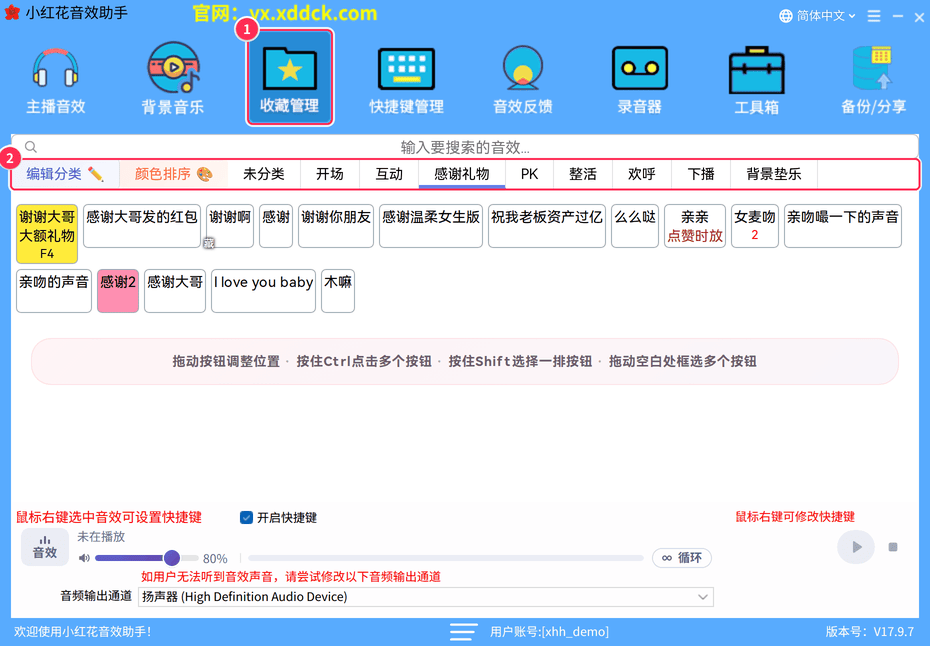Click the 编辑分类 button
The width and height of the screenshot is (930, 646).
pos(65,174)
